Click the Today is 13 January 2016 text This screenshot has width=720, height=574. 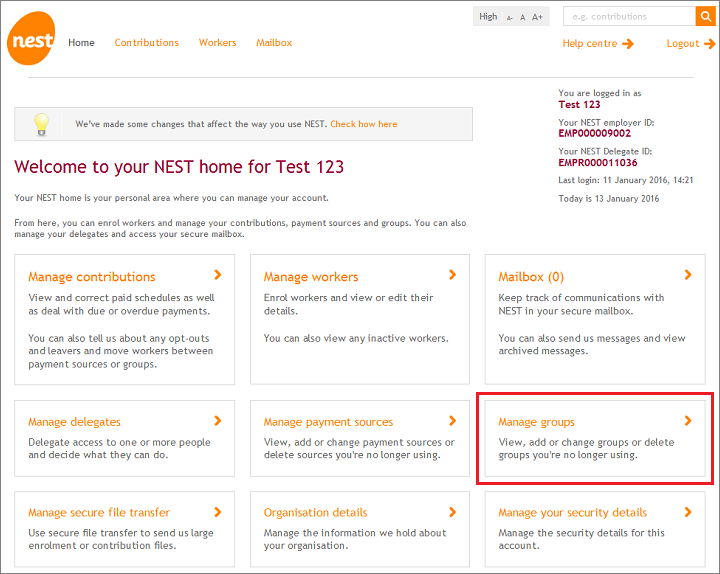609,199
